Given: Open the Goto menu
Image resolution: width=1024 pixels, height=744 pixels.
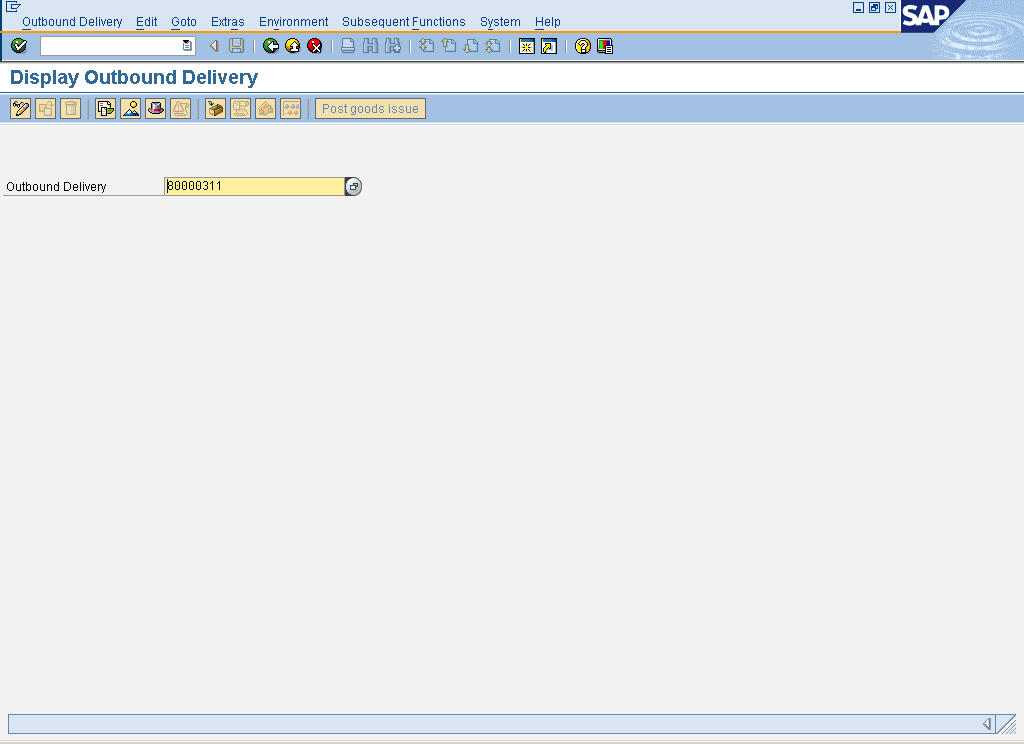Looking at the screenshot, I should pos(184,22).
